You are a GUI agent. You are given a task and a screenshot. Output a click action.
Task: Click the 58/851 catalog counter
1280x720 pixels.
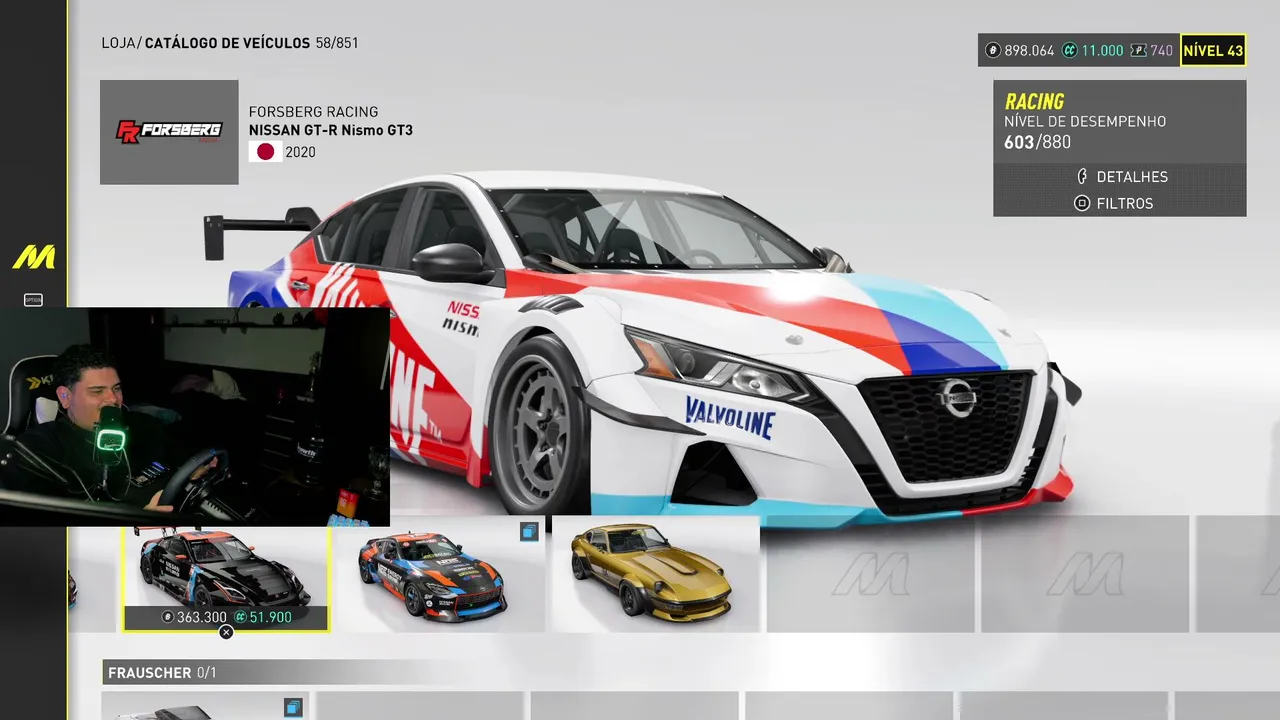(x=337, y=43)
